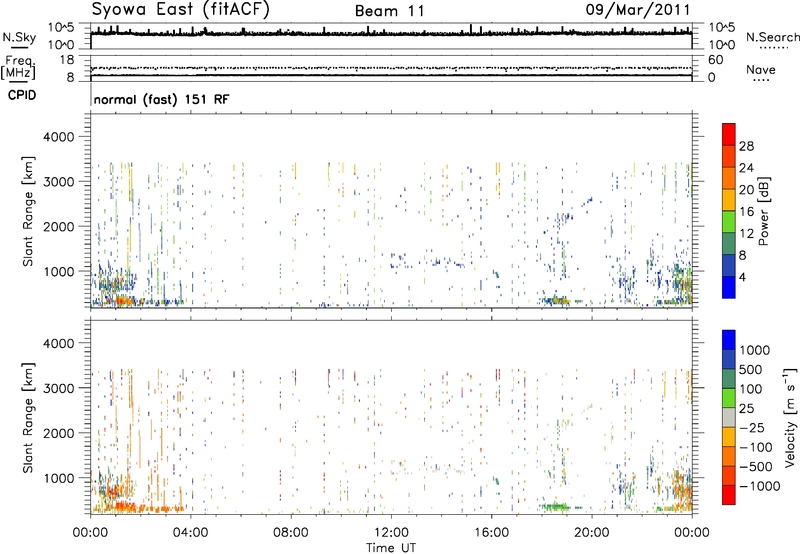
Task: Click the '12:00' time axis label
Action: 391,533
